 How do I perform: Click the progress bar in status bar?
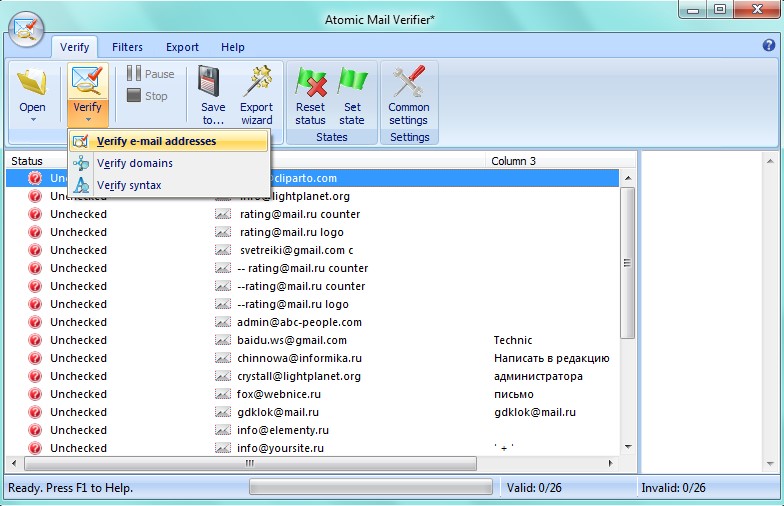(x=370, y=488)
